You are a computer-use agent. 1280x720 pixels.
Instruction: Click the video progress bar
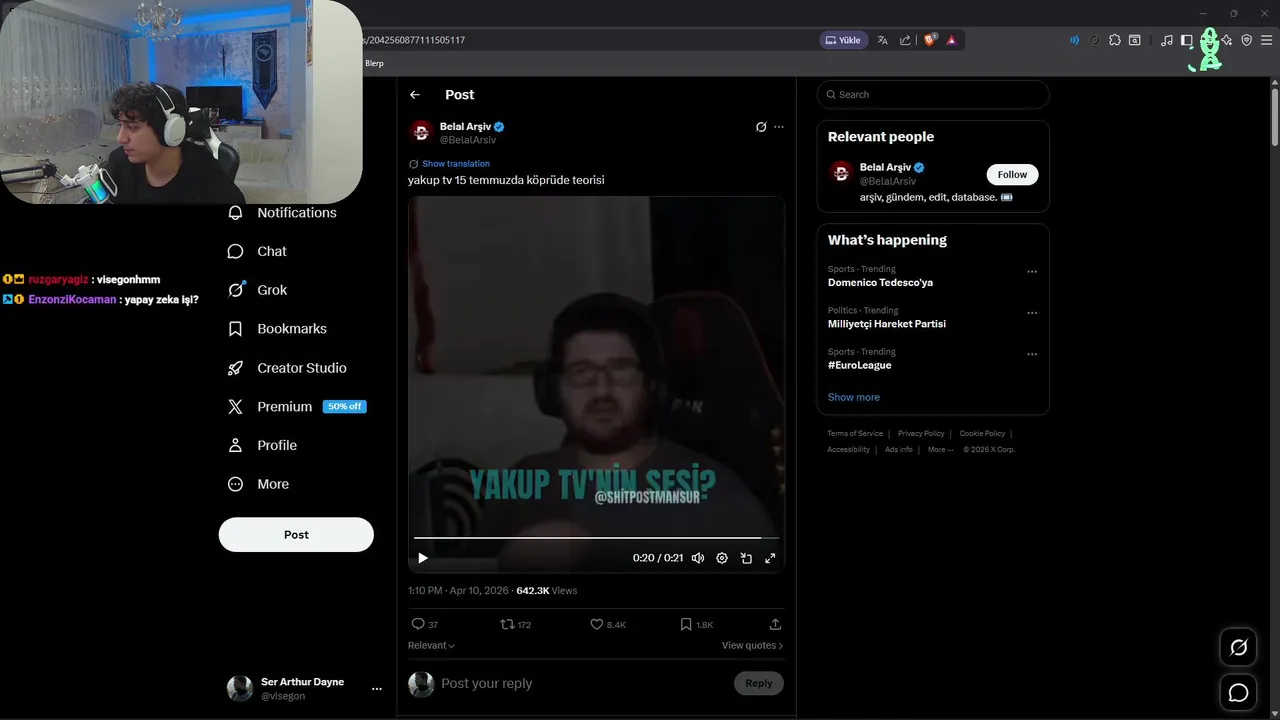pyautogui.click(x=596, y=538)
